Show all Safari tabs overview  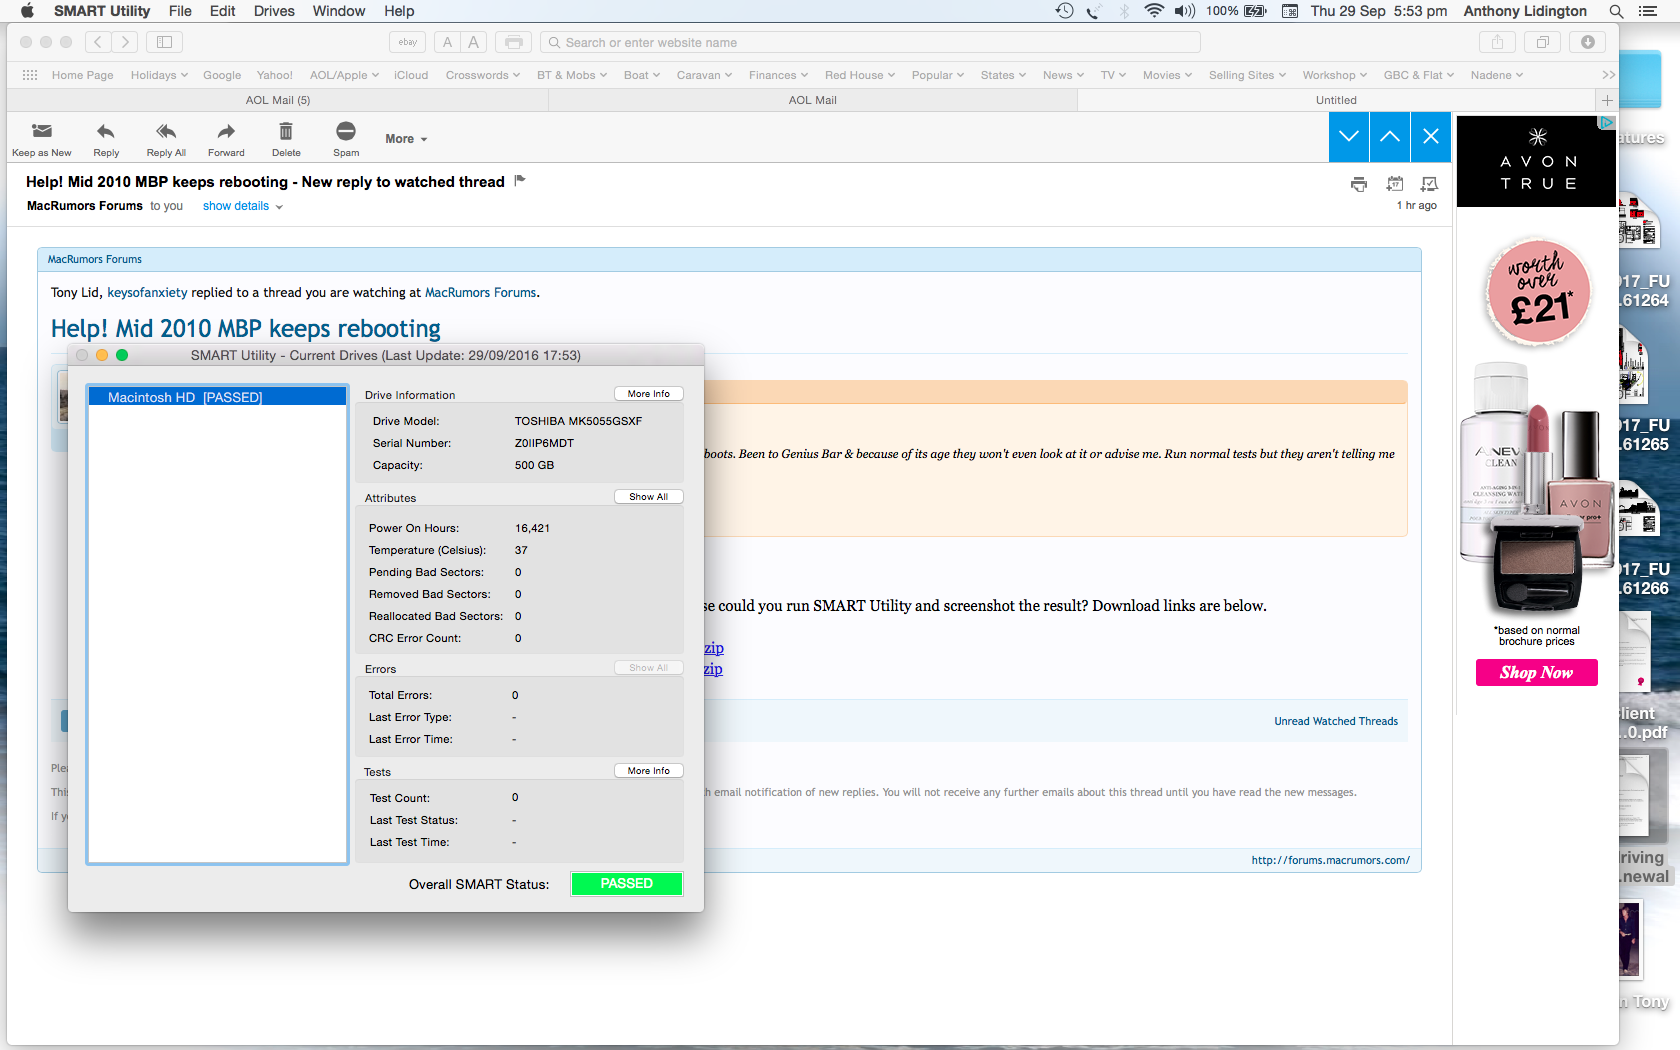click(x=1543, y=42)
